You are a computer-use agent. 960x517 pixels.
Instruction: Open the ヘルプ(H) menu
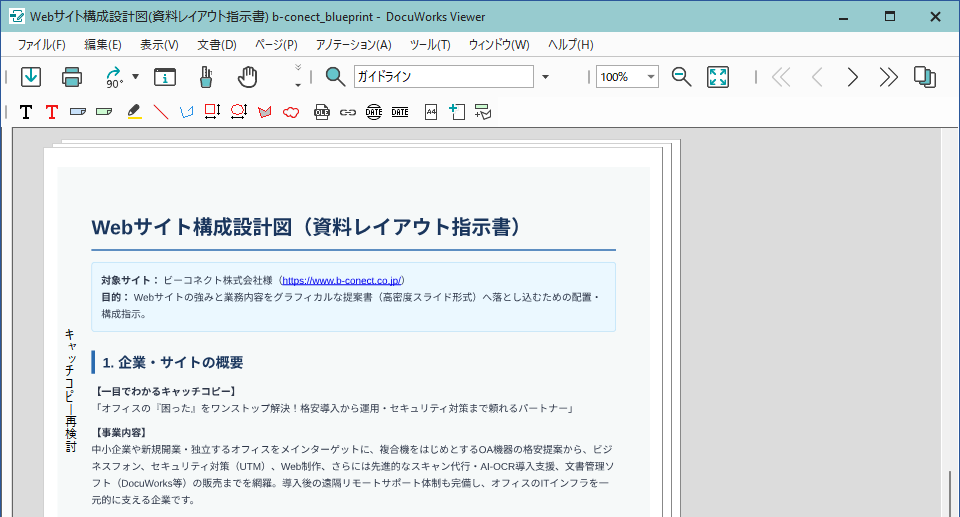(x=571, y=45)
